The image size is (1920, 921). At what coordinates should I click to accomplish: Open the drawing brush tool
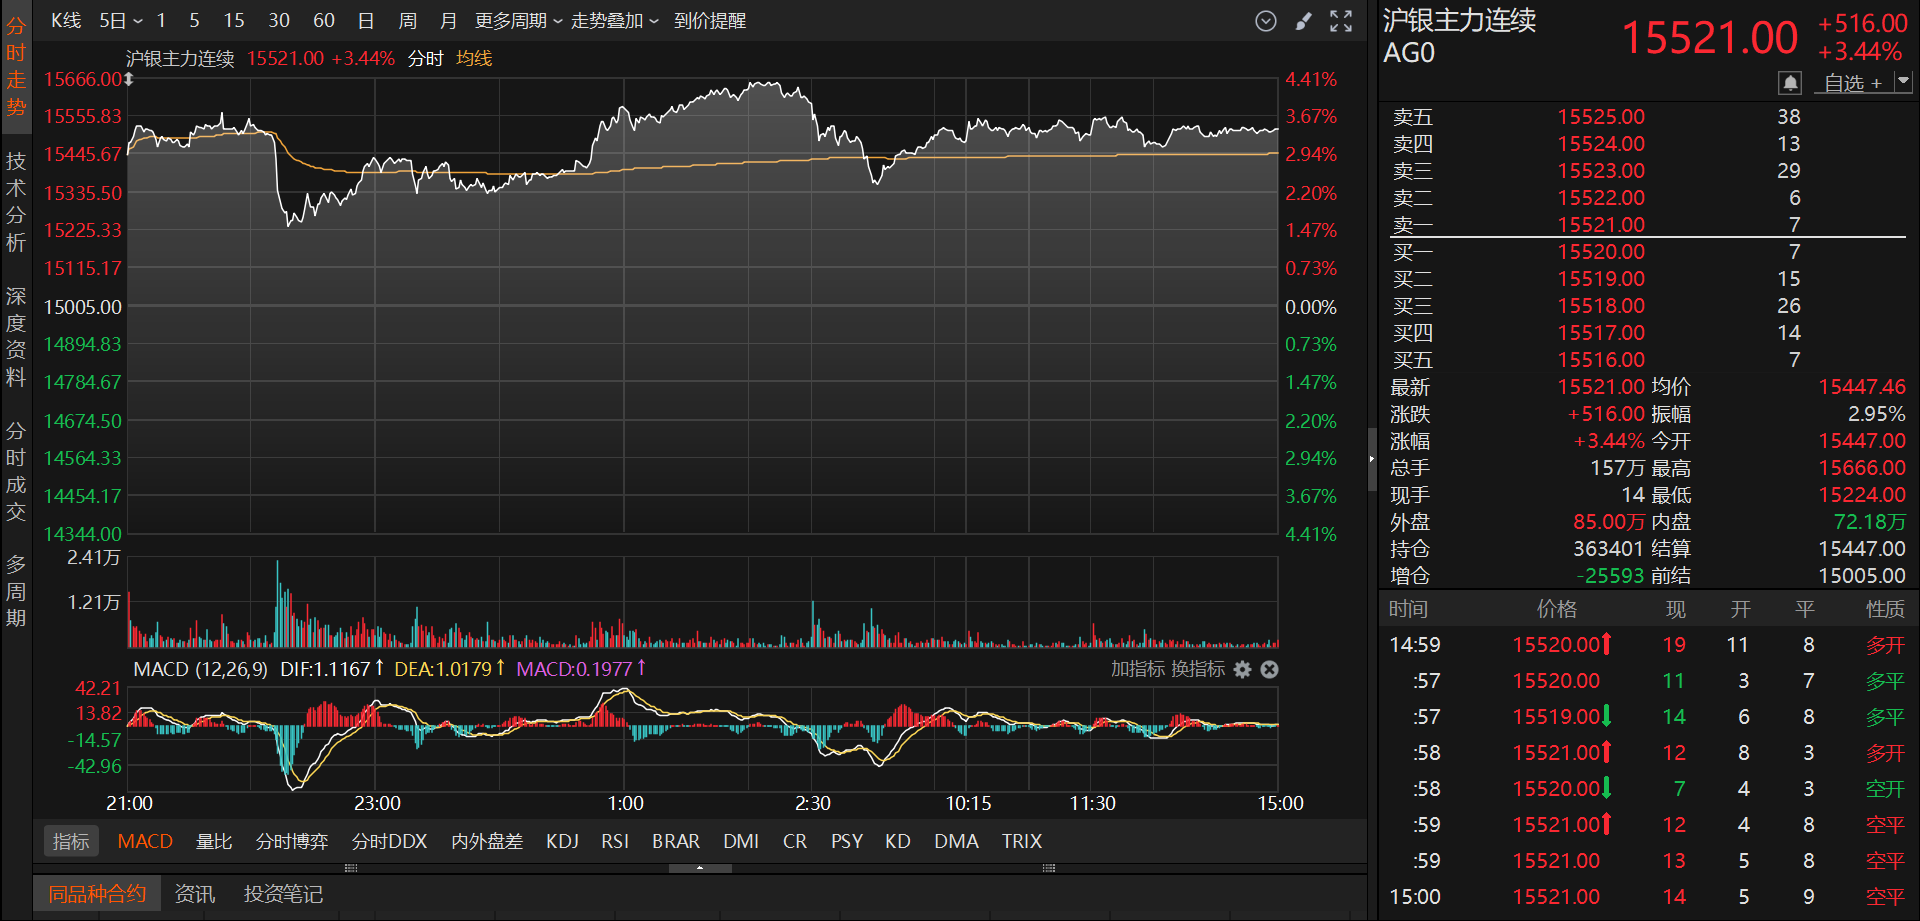[1303, 21]
